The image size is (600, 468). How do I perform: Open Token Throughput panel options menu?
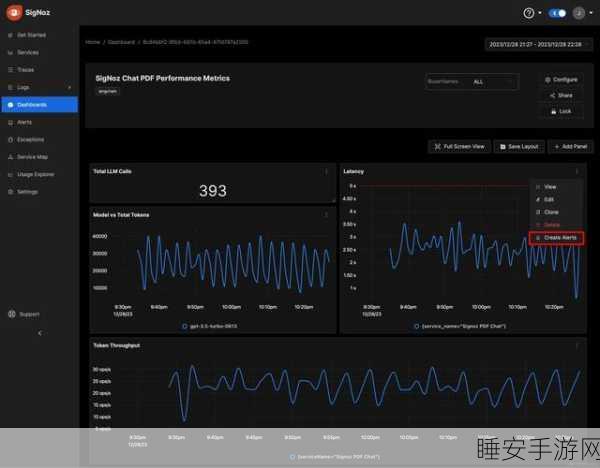(577, 346)
